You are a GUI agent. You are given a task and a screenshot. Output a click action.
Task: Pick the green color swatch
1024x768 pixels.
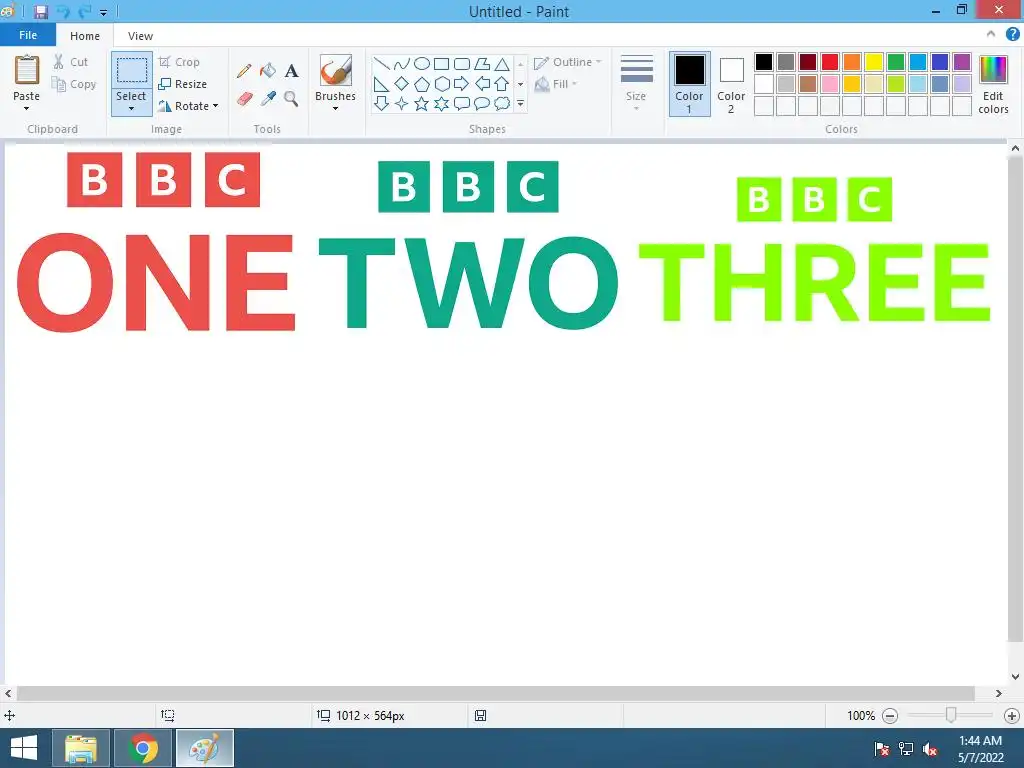(x=896, y=62)
